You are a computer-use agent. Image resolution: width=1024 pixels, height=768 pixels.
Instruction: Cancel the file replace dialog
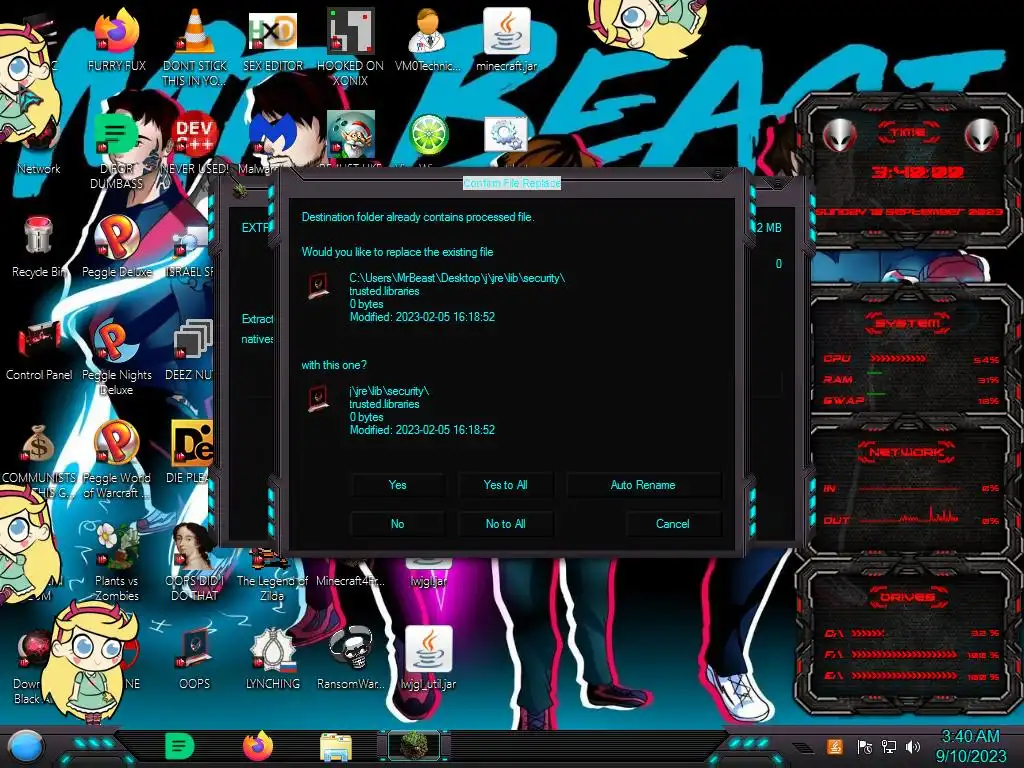pyautogui.click(x=673, y=524)
